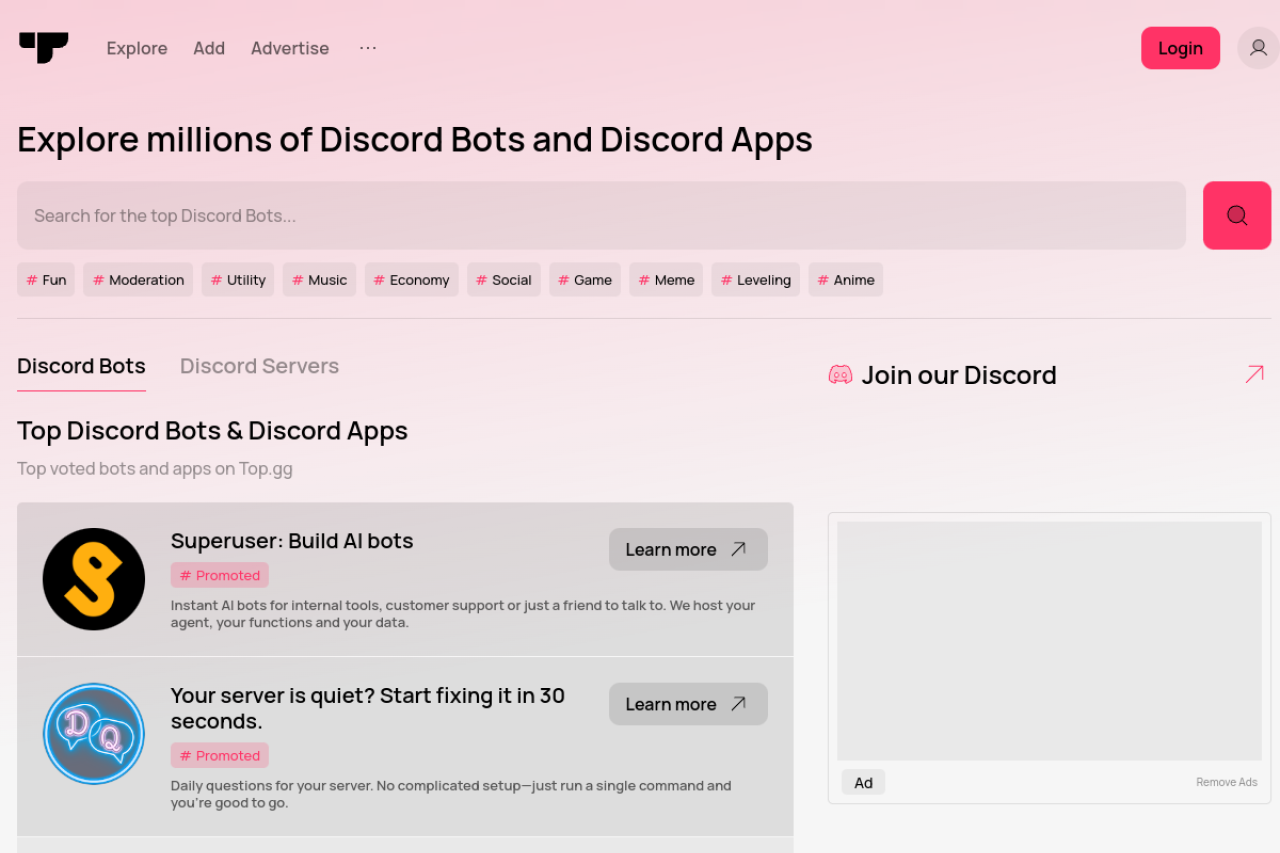Open the DQ daily questions bot avatar
The image size is (1280, 853).
(94, 734)
